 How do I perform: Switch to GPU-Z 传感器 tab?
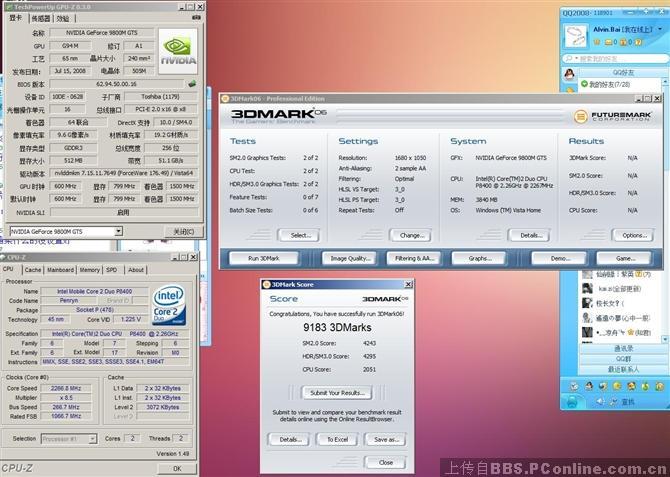point(41,18)
